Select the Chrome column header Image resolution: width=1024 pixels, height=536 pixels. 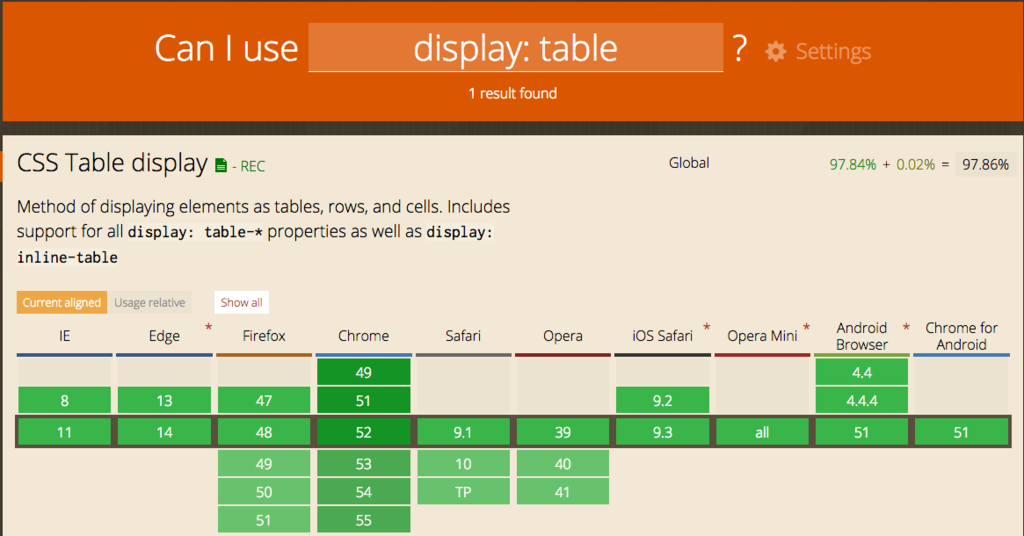click(x=363, y=336)
